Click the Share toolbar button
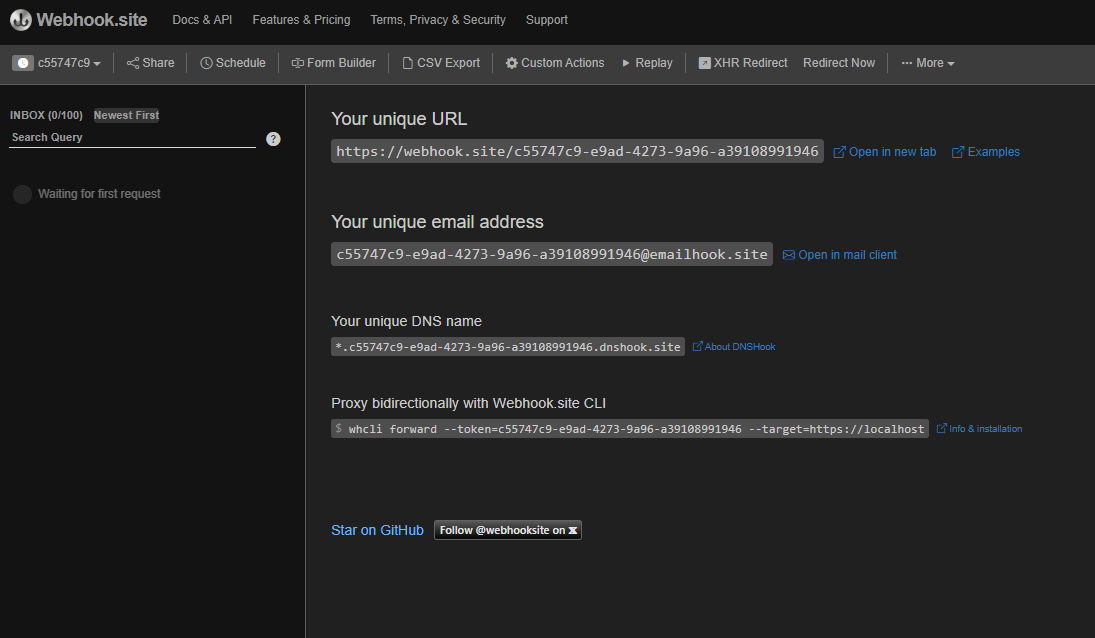Screen dimensions: 1095x638 pyautogui.click(x=150, y=63)
